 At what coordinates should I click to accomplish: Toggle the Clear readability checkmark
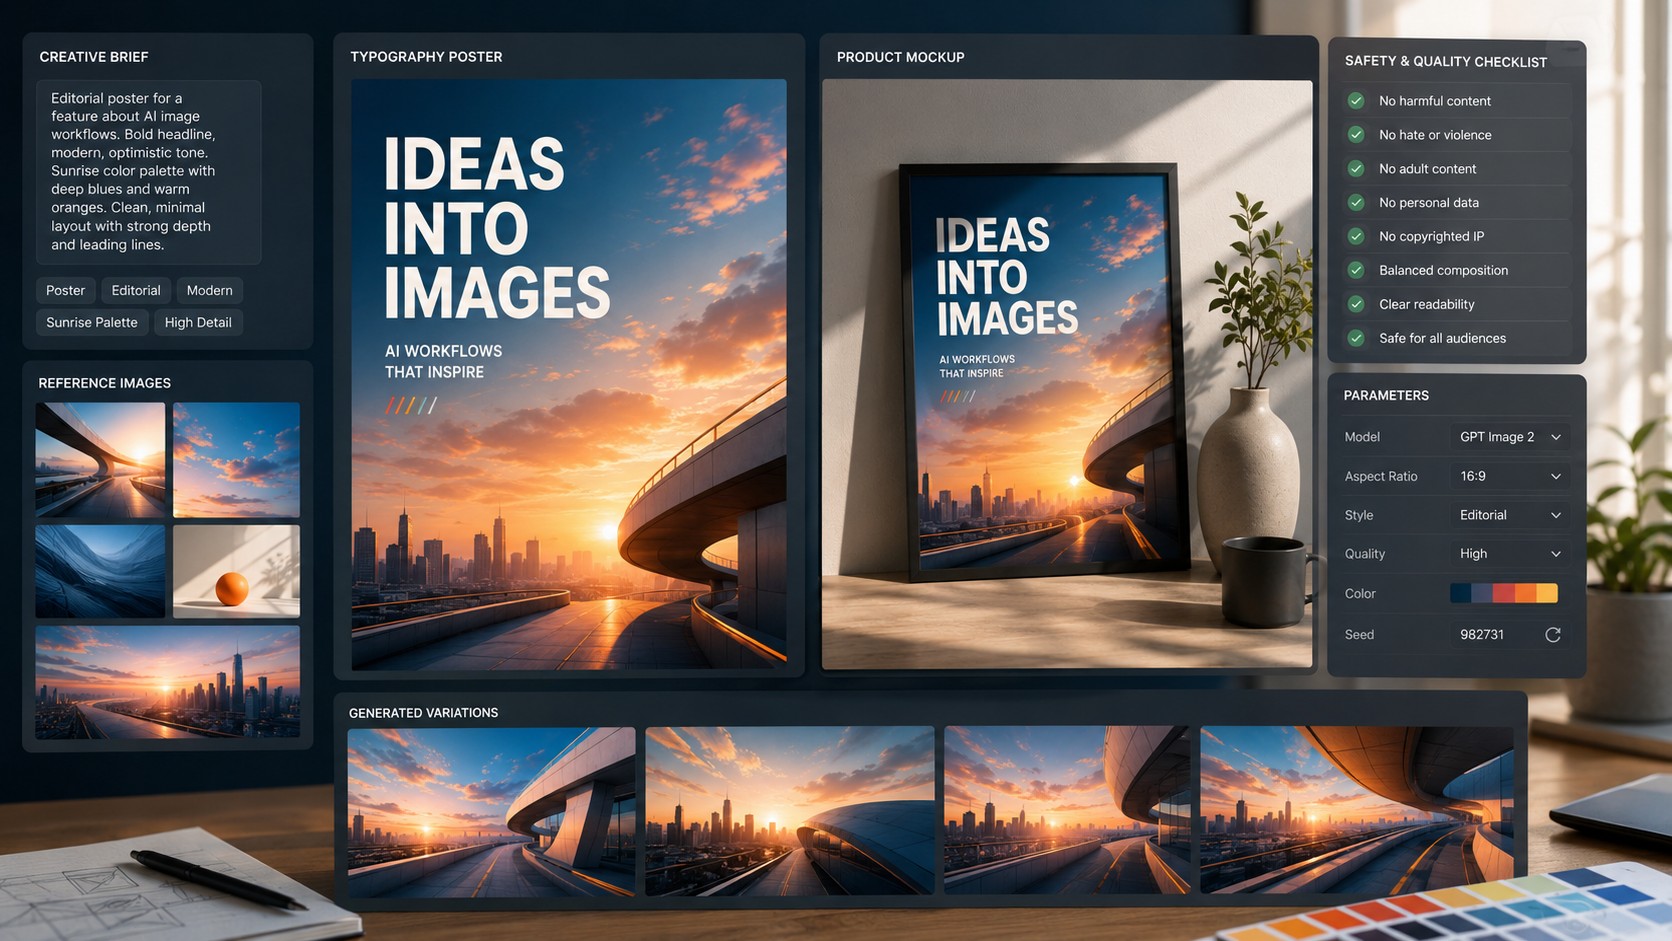coord(1356,304)
